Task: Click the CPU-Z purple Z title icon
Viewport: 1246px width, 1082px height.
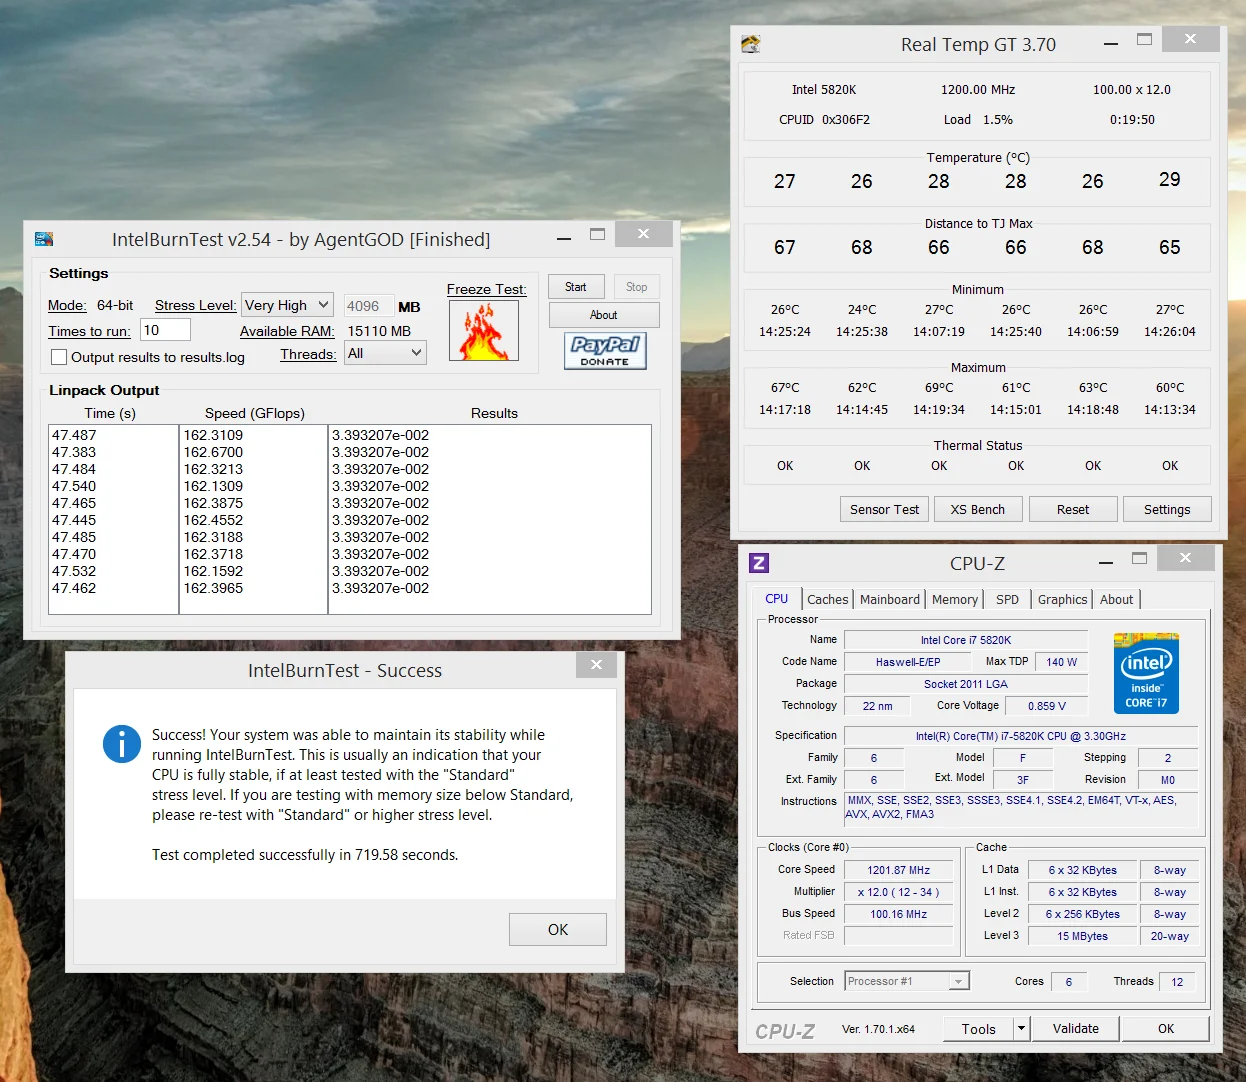Action: (x=759, y=563)
